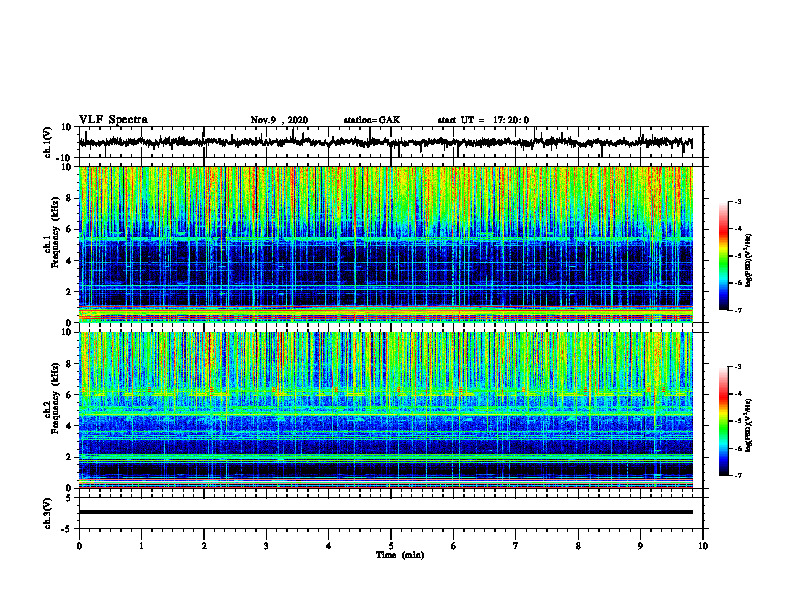Image resolution: width=792 pixels, height=612 pixels.
Task: Click the ch.2 spectrogram color scale bar
Action: click(723, 421)
